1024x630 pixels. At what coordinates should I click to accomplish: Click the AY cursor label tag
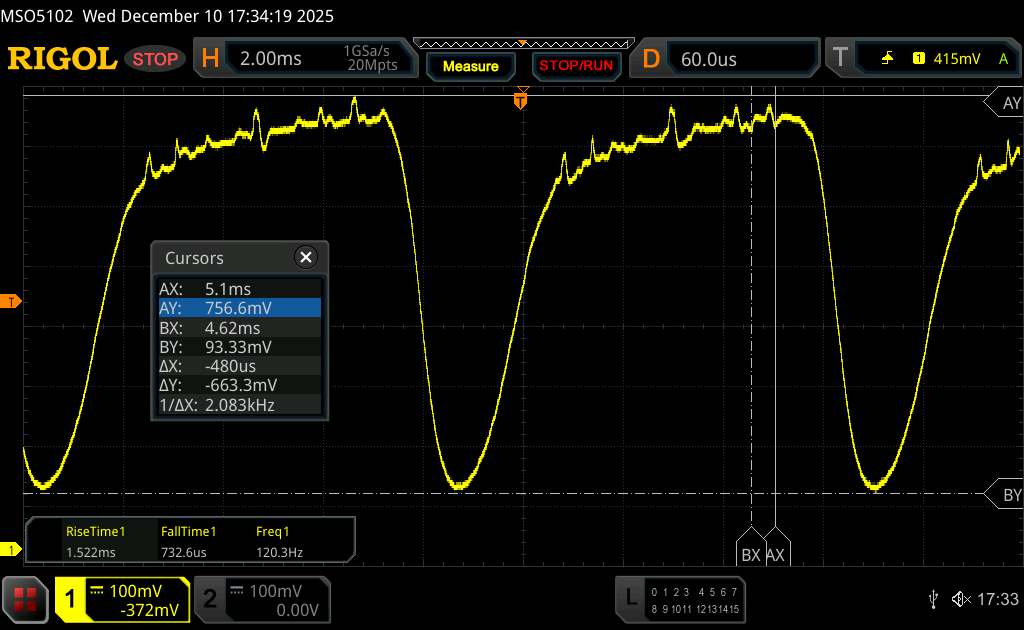(1003, 103)
